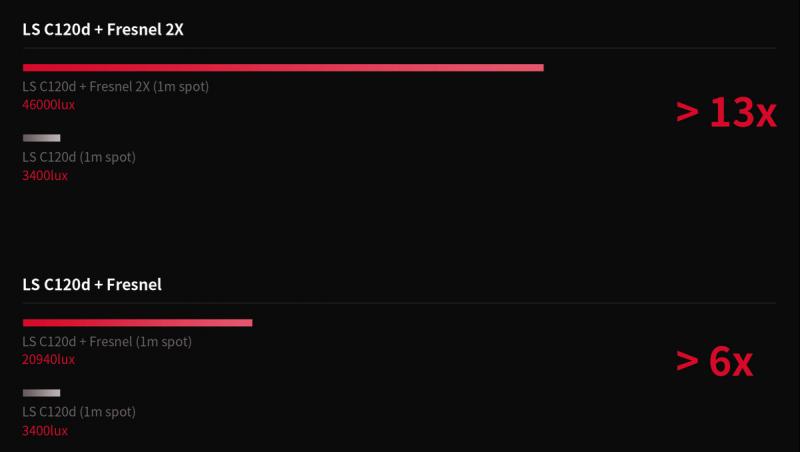This screenshot has width=800, height=452.
Task: Click the 3400lux value in the Fresnel 2X section
Action: coord(45,176)
